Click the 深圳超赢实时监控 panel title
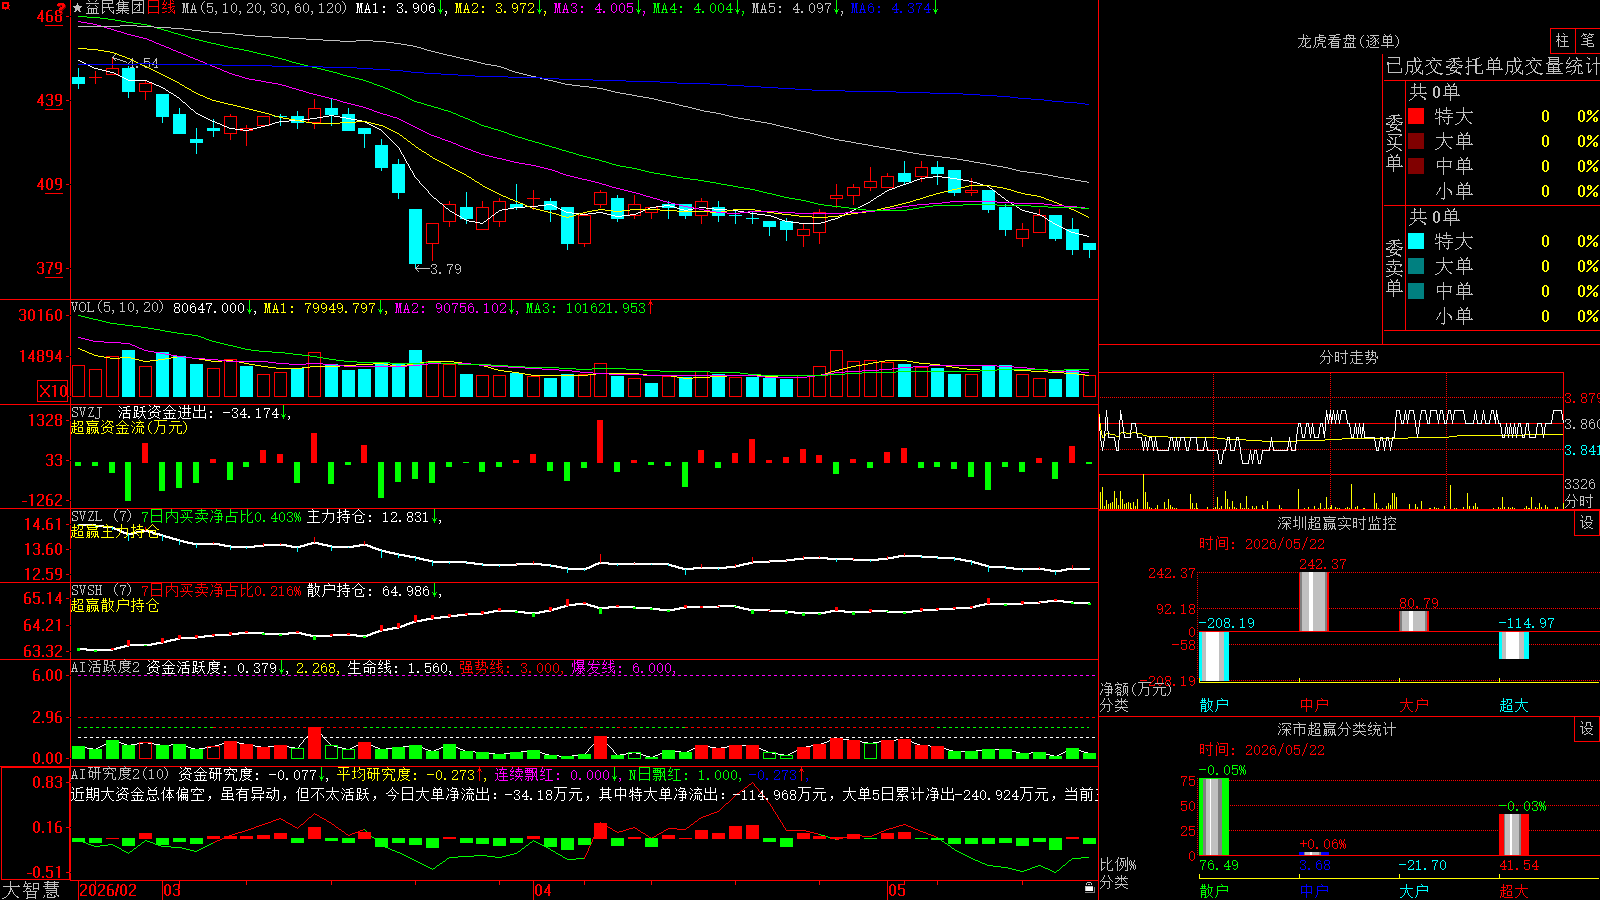This screenshot has height=900, width=1600. tap(1337, 523)
